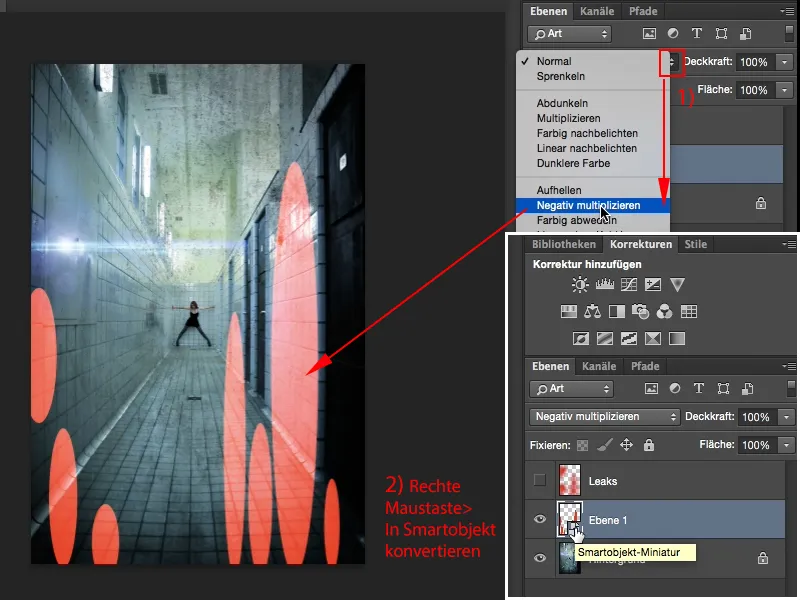Open the Negativ multiplizieren blend mode dropdown
Viewport: 800px width, 600px height.
[x=674, y=415]
